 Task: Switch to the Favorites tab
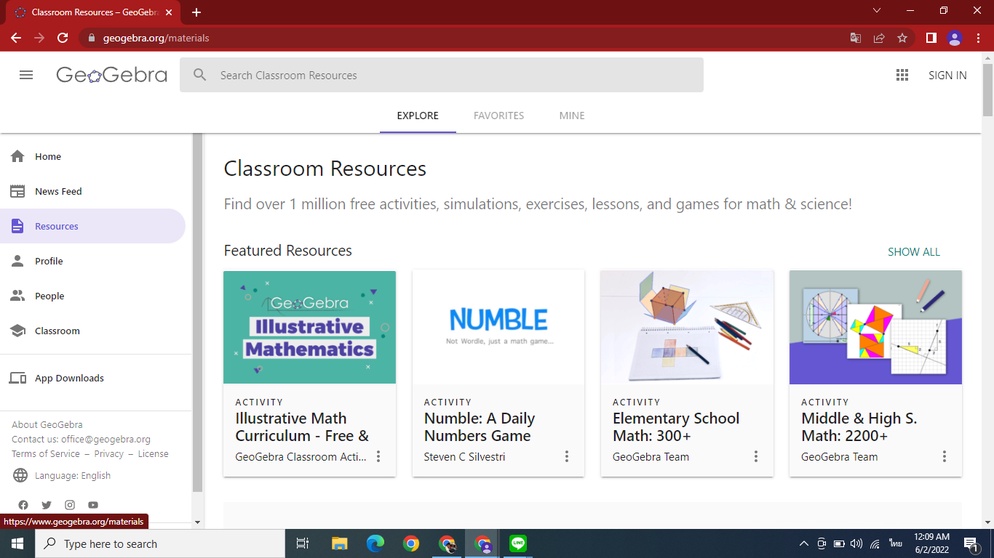coord(499,115)
